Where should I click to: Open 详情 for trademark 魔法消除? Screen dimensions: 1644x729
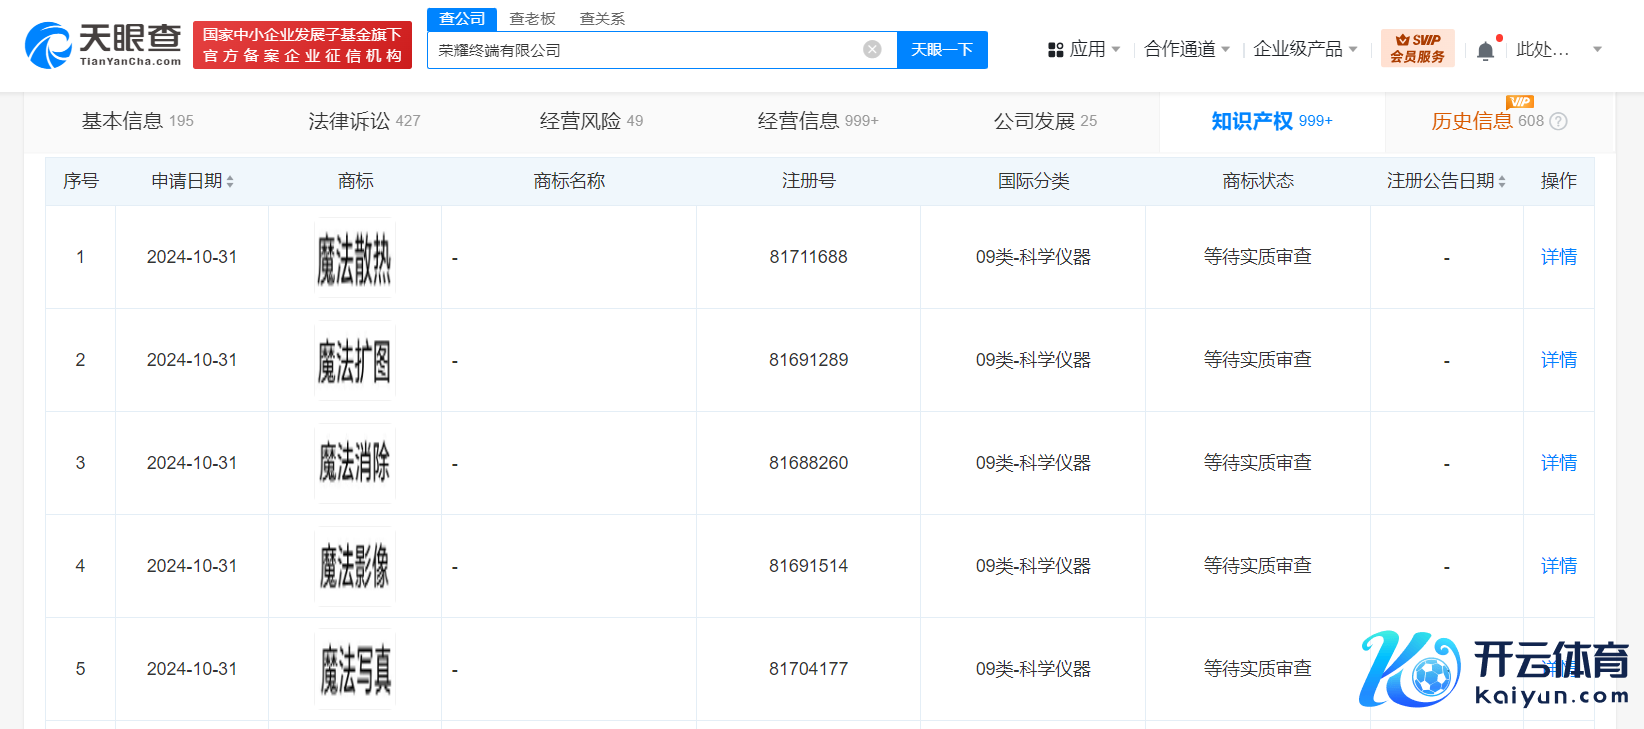[1558, 463]
